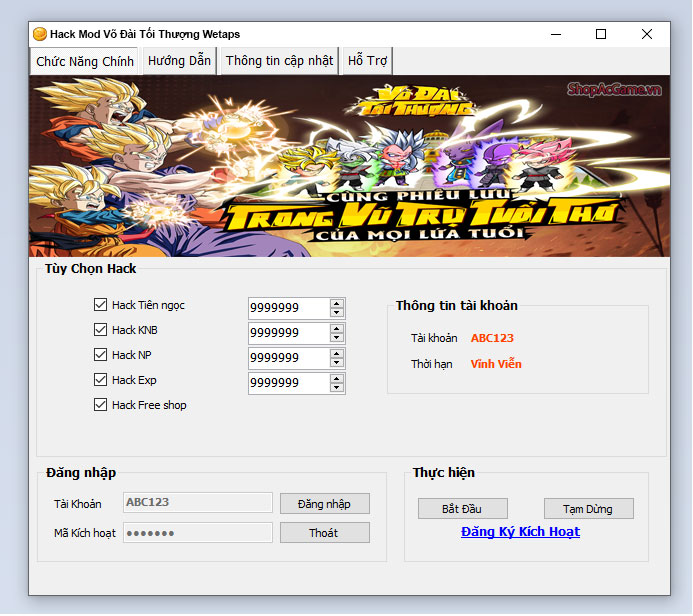This screenshot has height=616, width=693.
Task: Decrease Hack Exp value with down arrow
Action: coord(337,388)
